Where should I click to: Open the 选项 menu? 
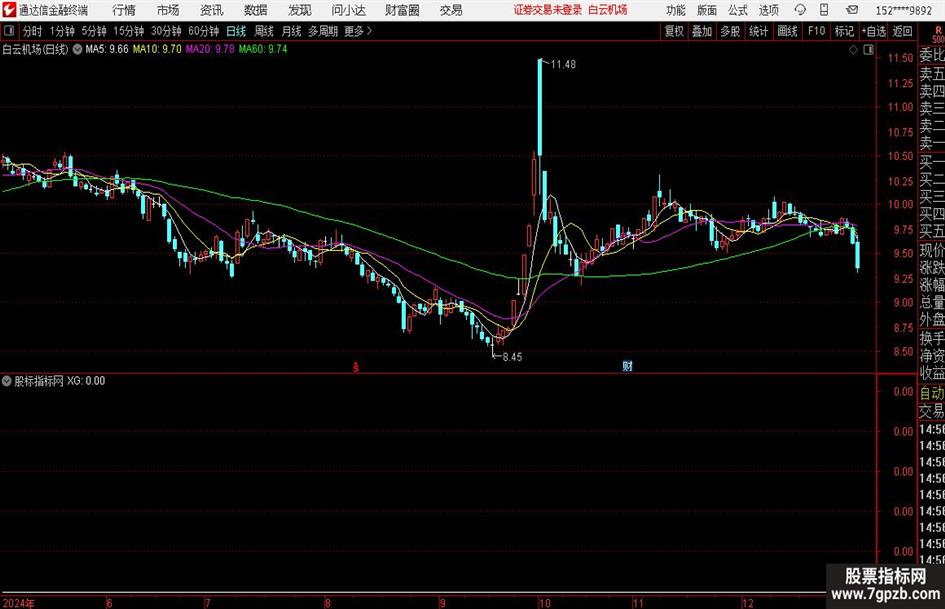pyautogui.click(x=769, y=10)
